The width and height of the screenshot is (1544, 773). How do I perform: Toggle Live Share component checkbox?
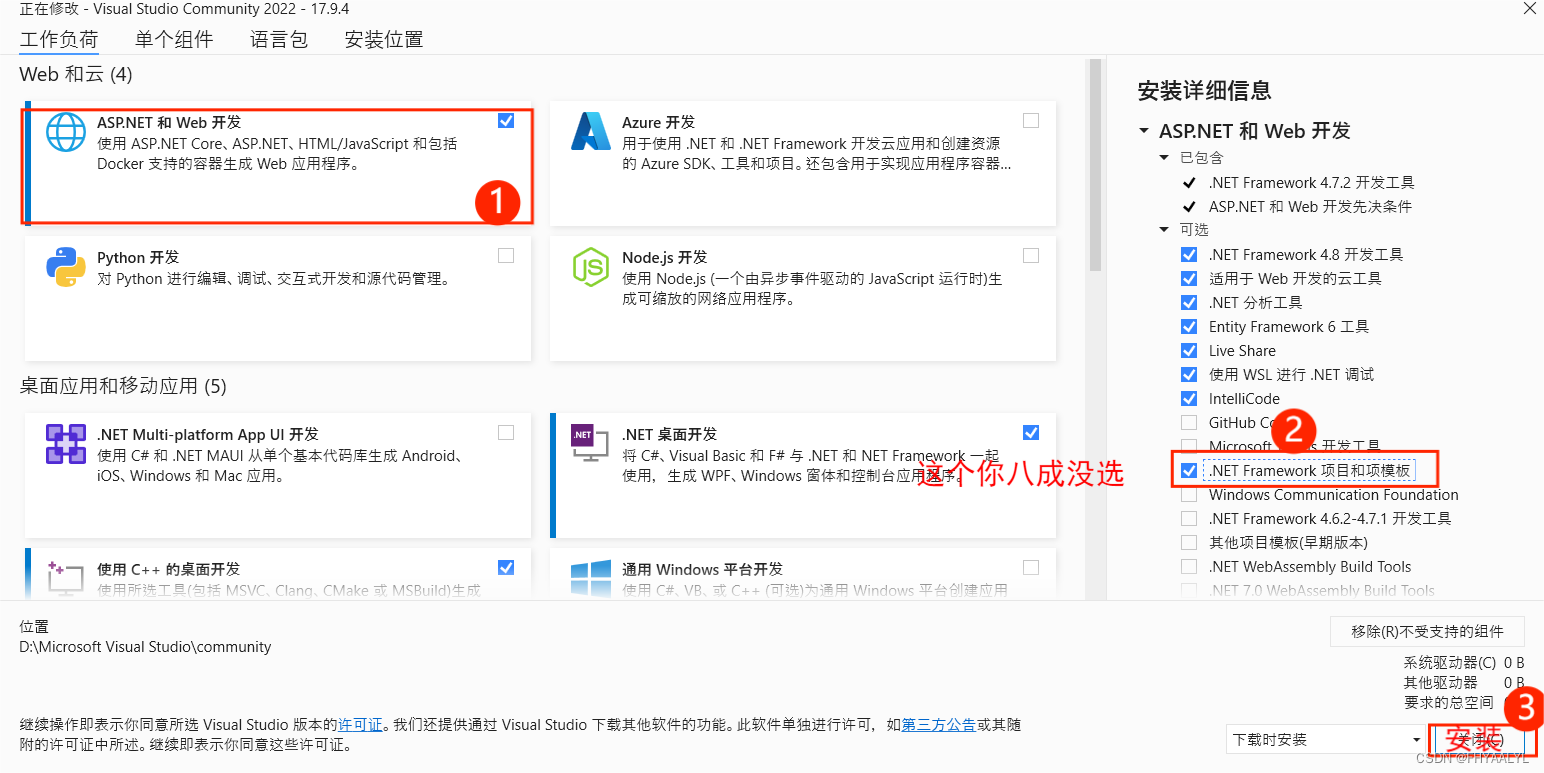(x=1189, y=351)
